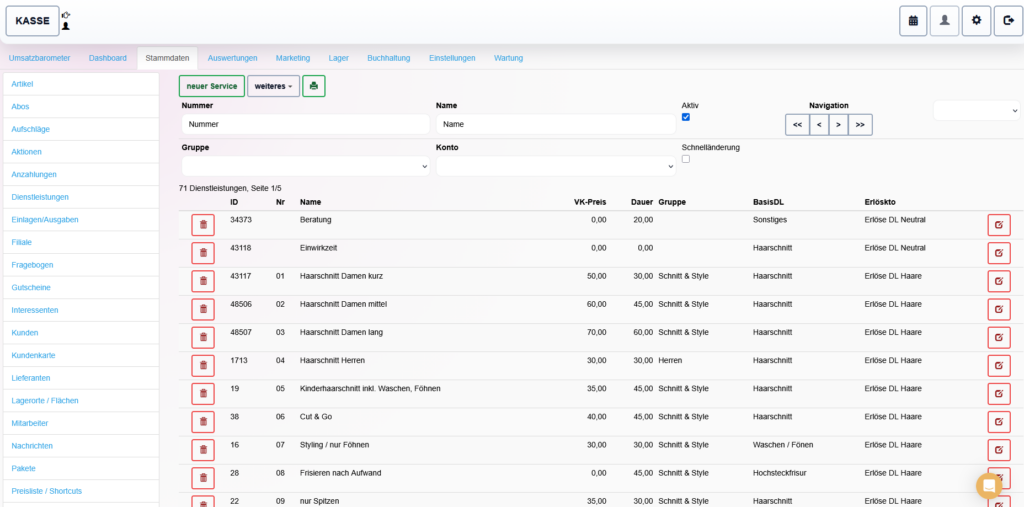The width and height of the screenshot is (1024, 507).
Task: Go to last page with >> button
Action: [x=860, y=124]
